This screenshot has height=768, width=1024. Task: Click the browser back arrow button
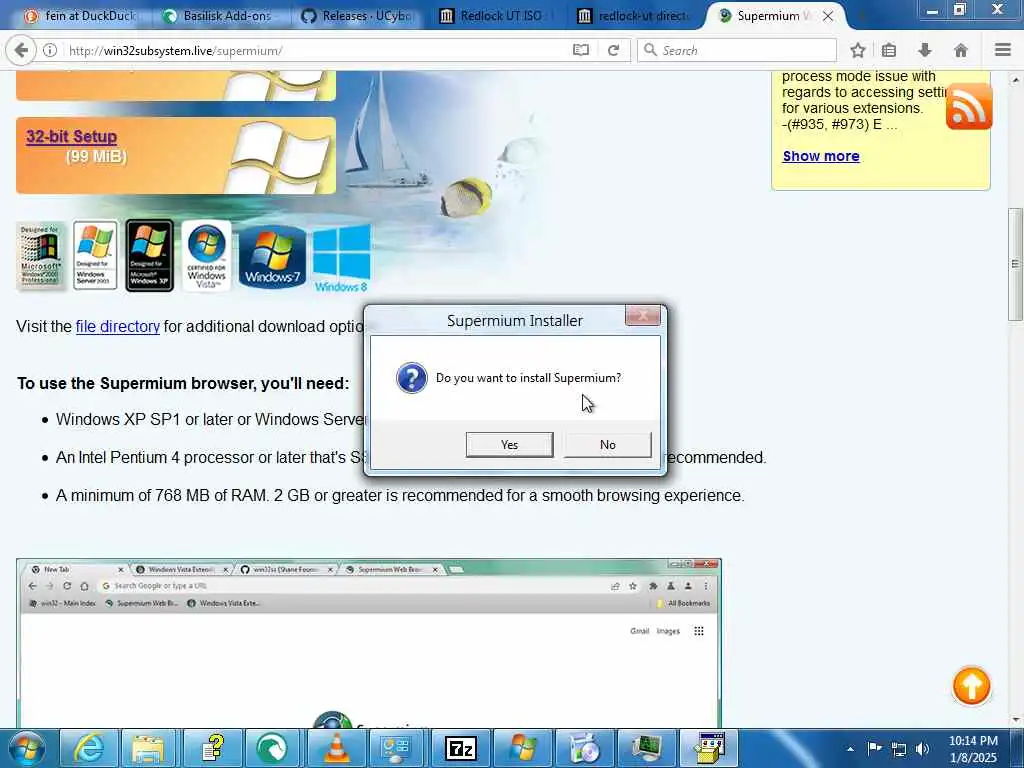click(x=21, y=50)
